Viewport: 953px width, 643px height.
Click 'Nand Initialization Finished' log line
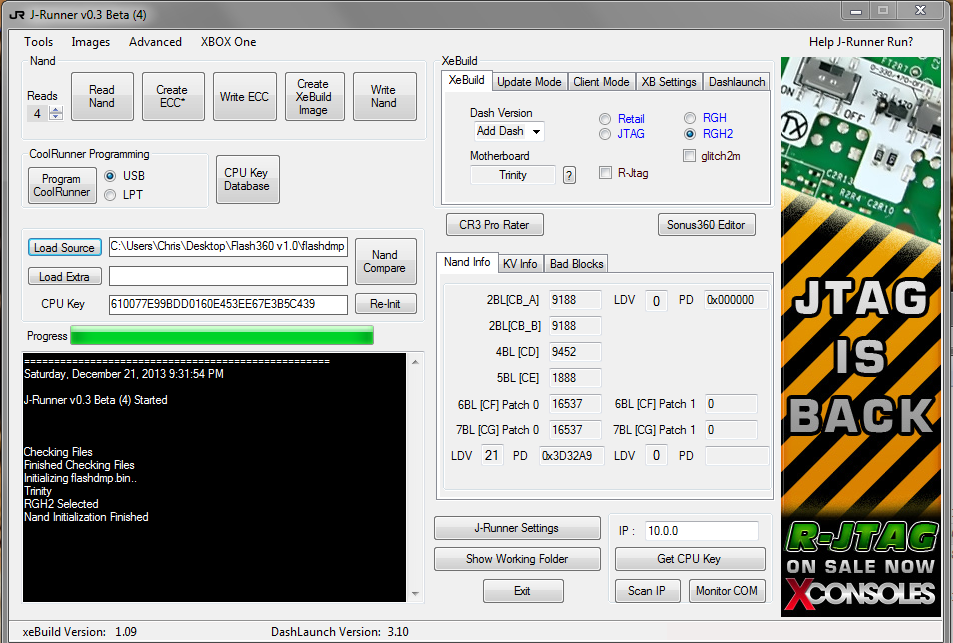click(86, 517)
